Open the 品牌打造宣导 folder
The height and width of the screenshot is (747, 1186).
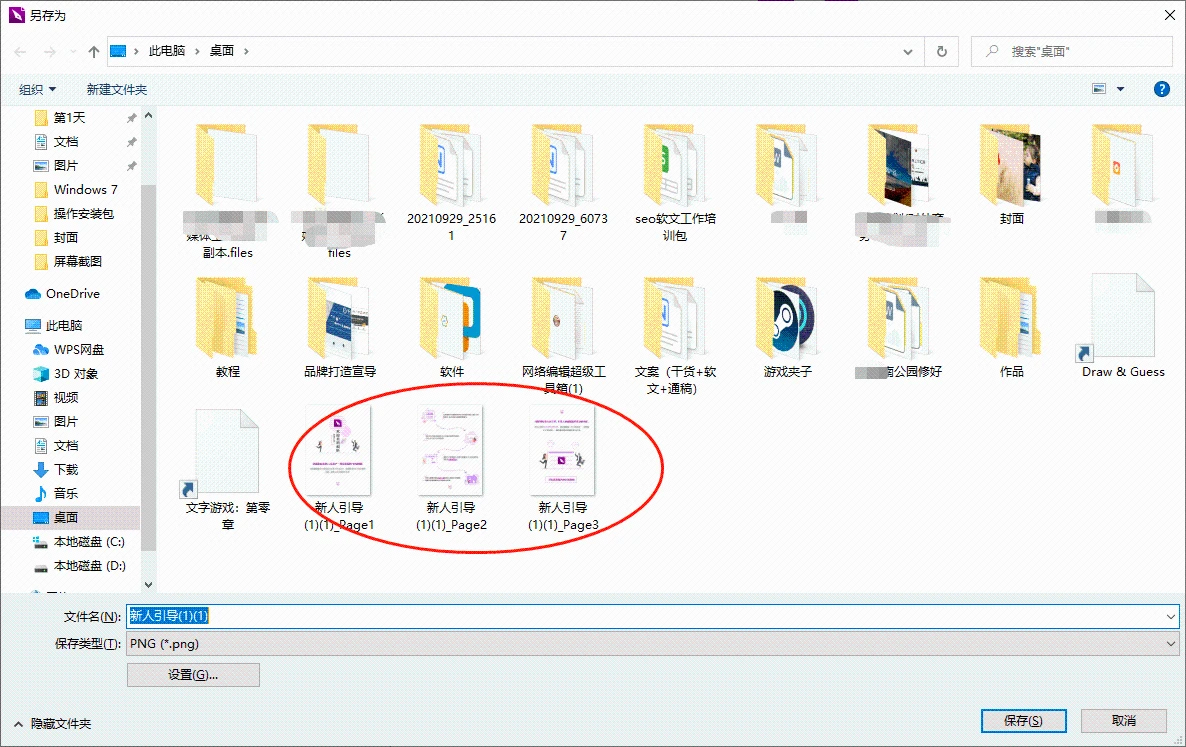(340, 328)
